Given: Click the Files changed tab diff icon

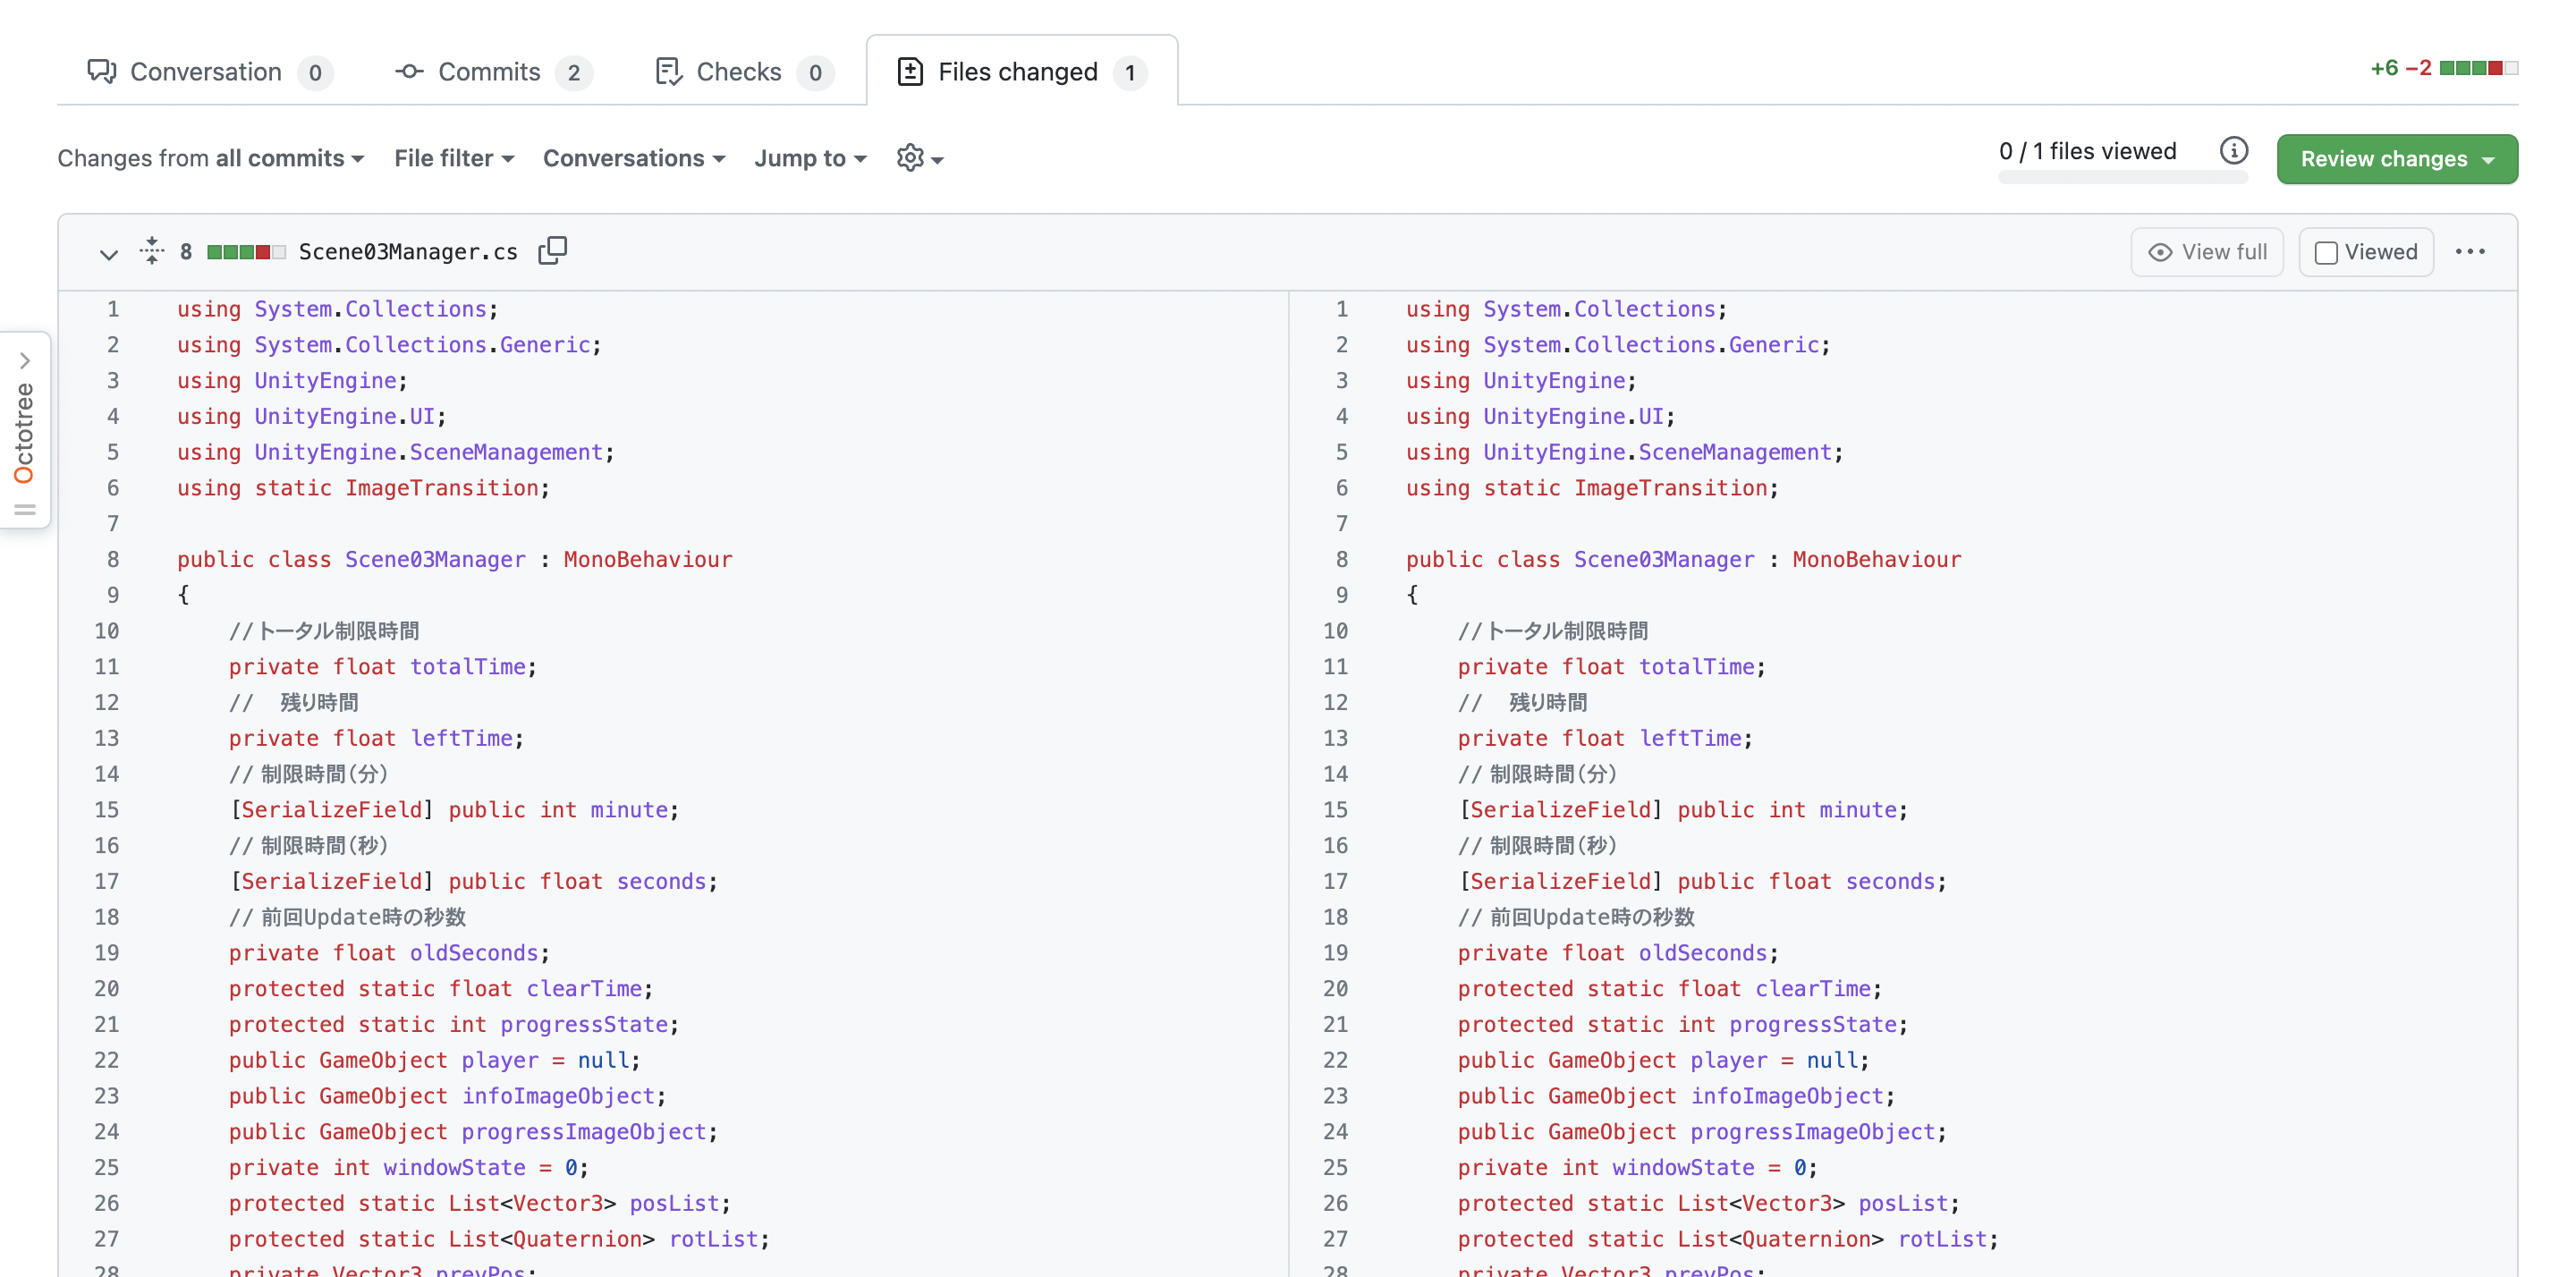Looking at the screenshot, I should (910, 72).
